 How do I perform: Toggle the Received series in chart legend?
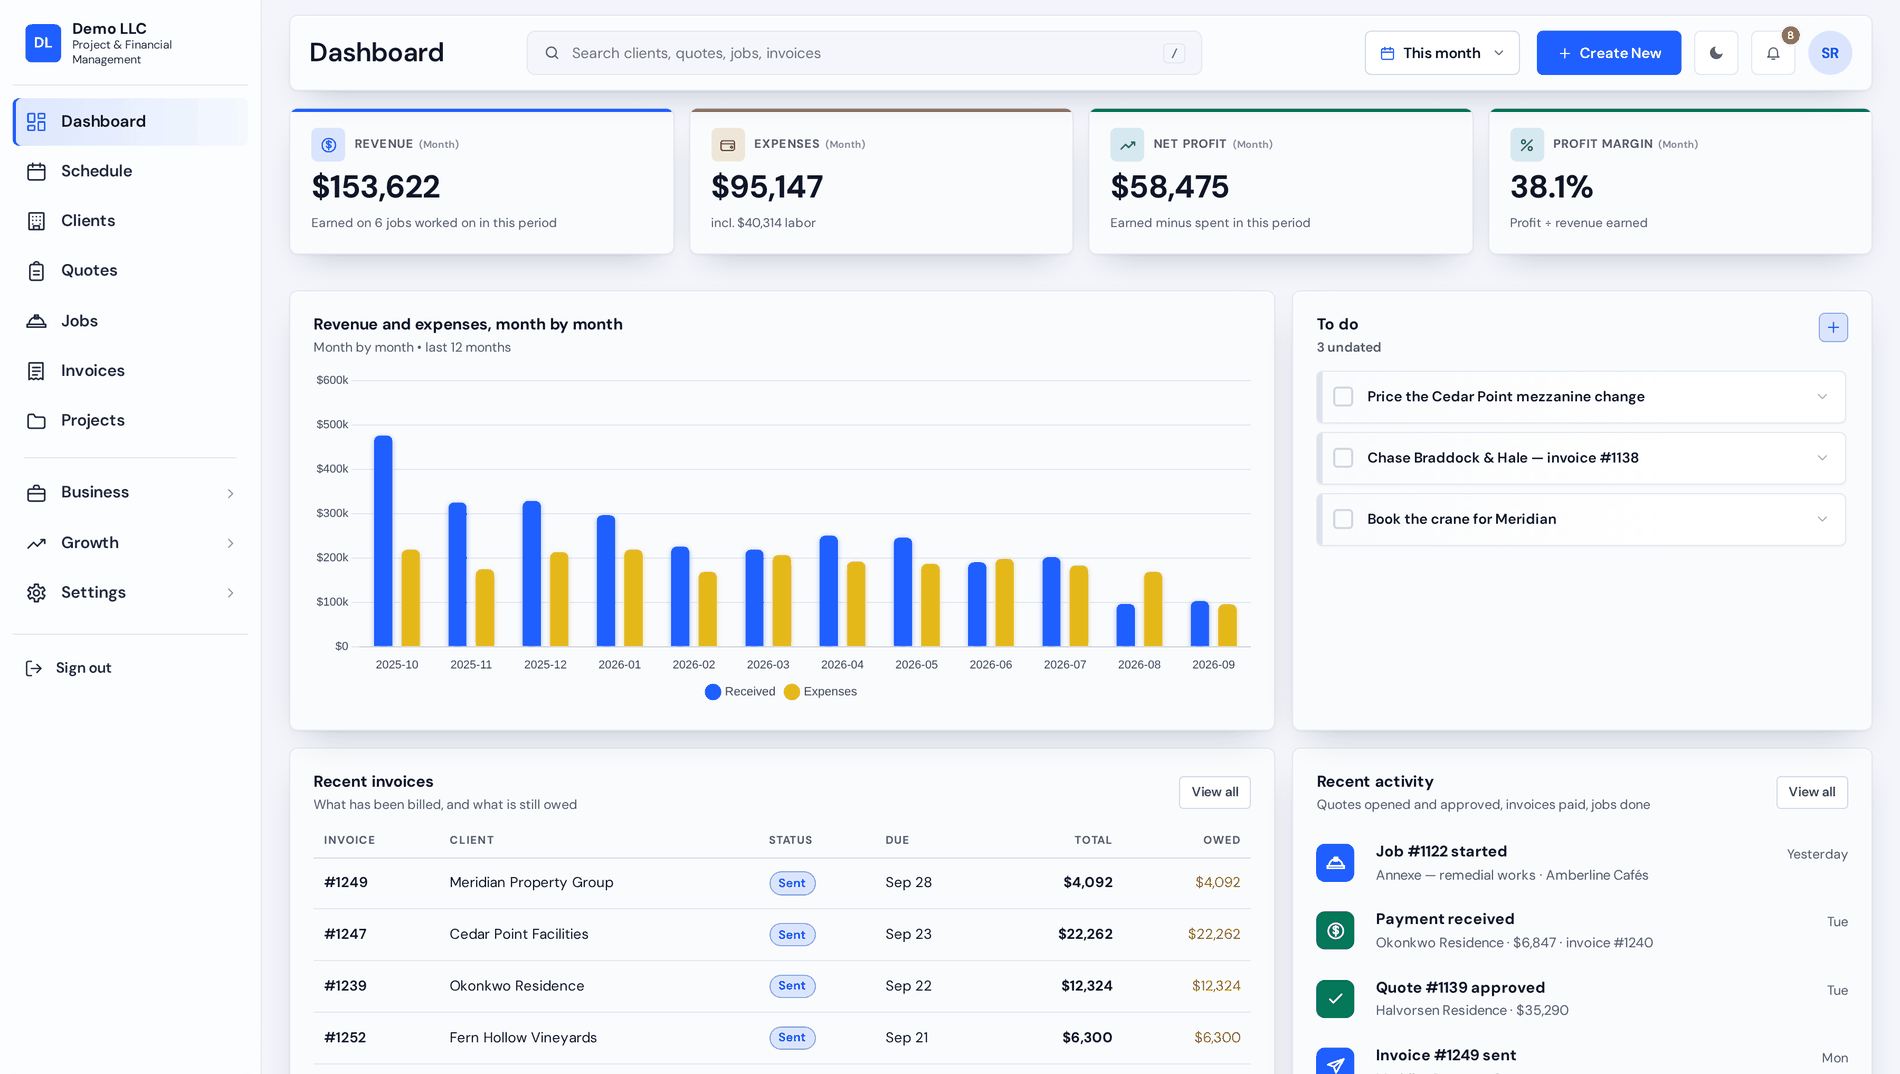[x=740, y=692]
